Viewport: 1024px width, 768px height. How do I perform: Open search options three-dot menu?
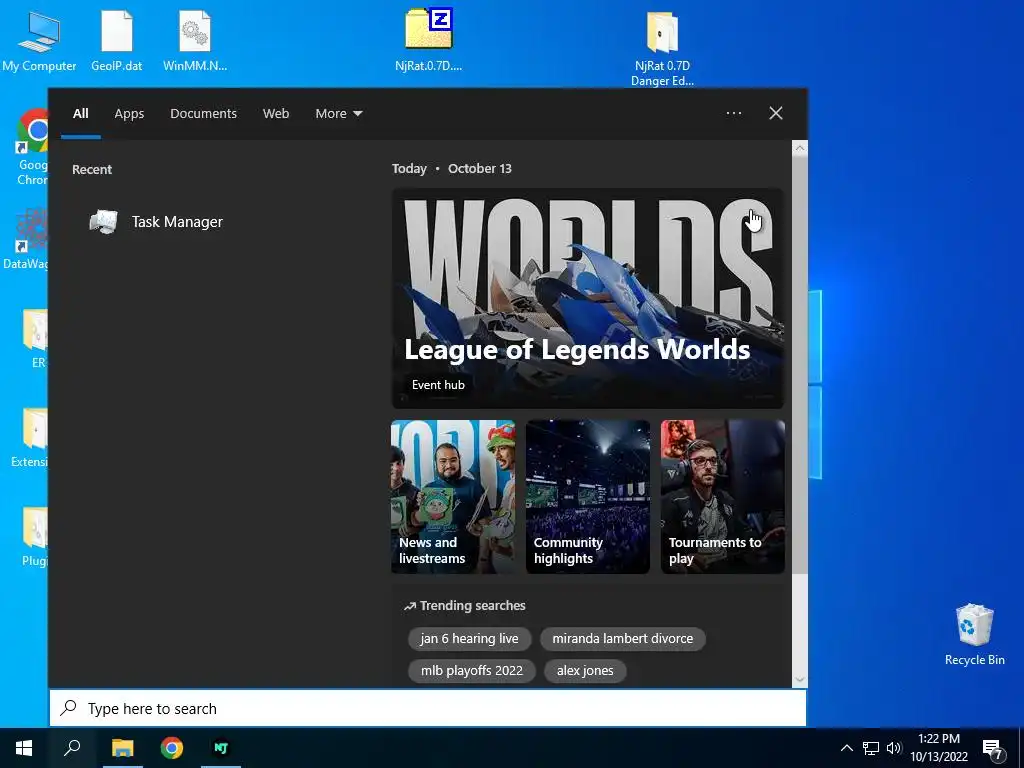tap(734, 113)
